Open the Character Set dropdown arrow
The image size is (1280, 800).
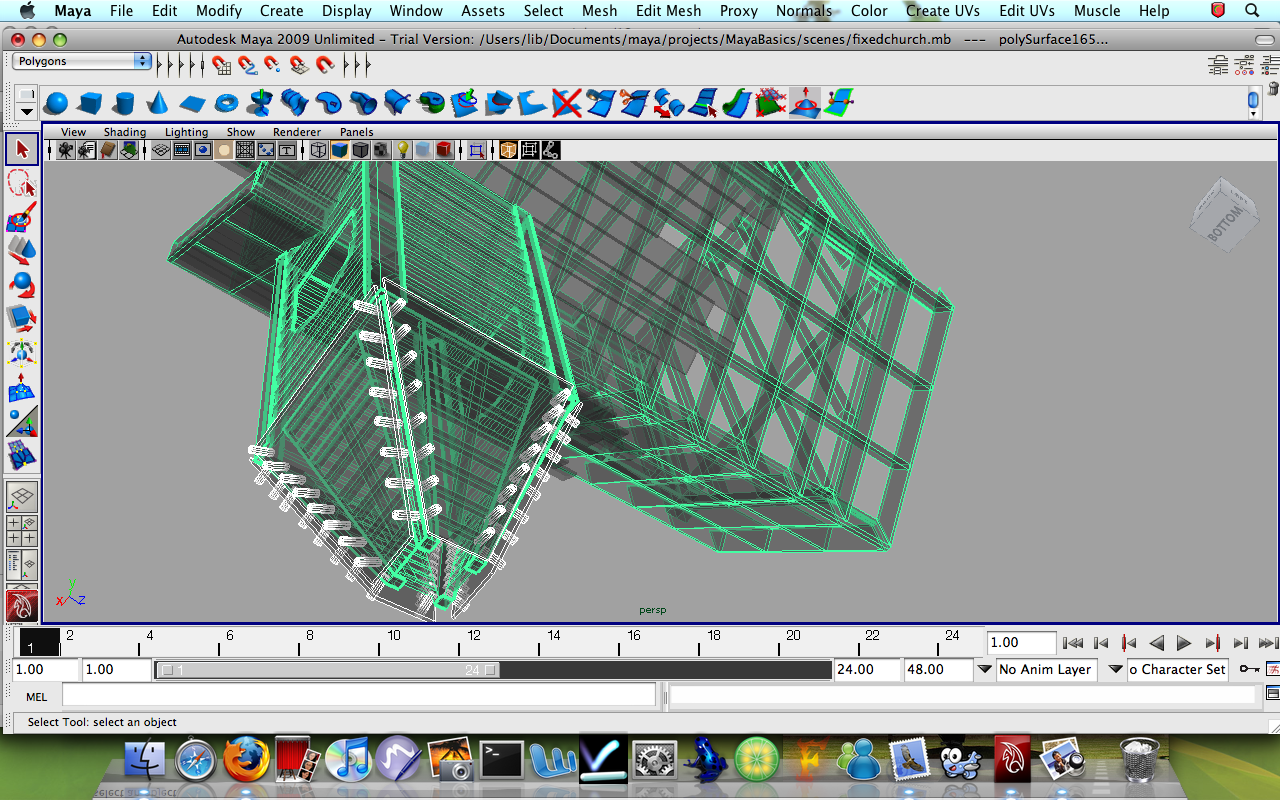[1116, 669]
